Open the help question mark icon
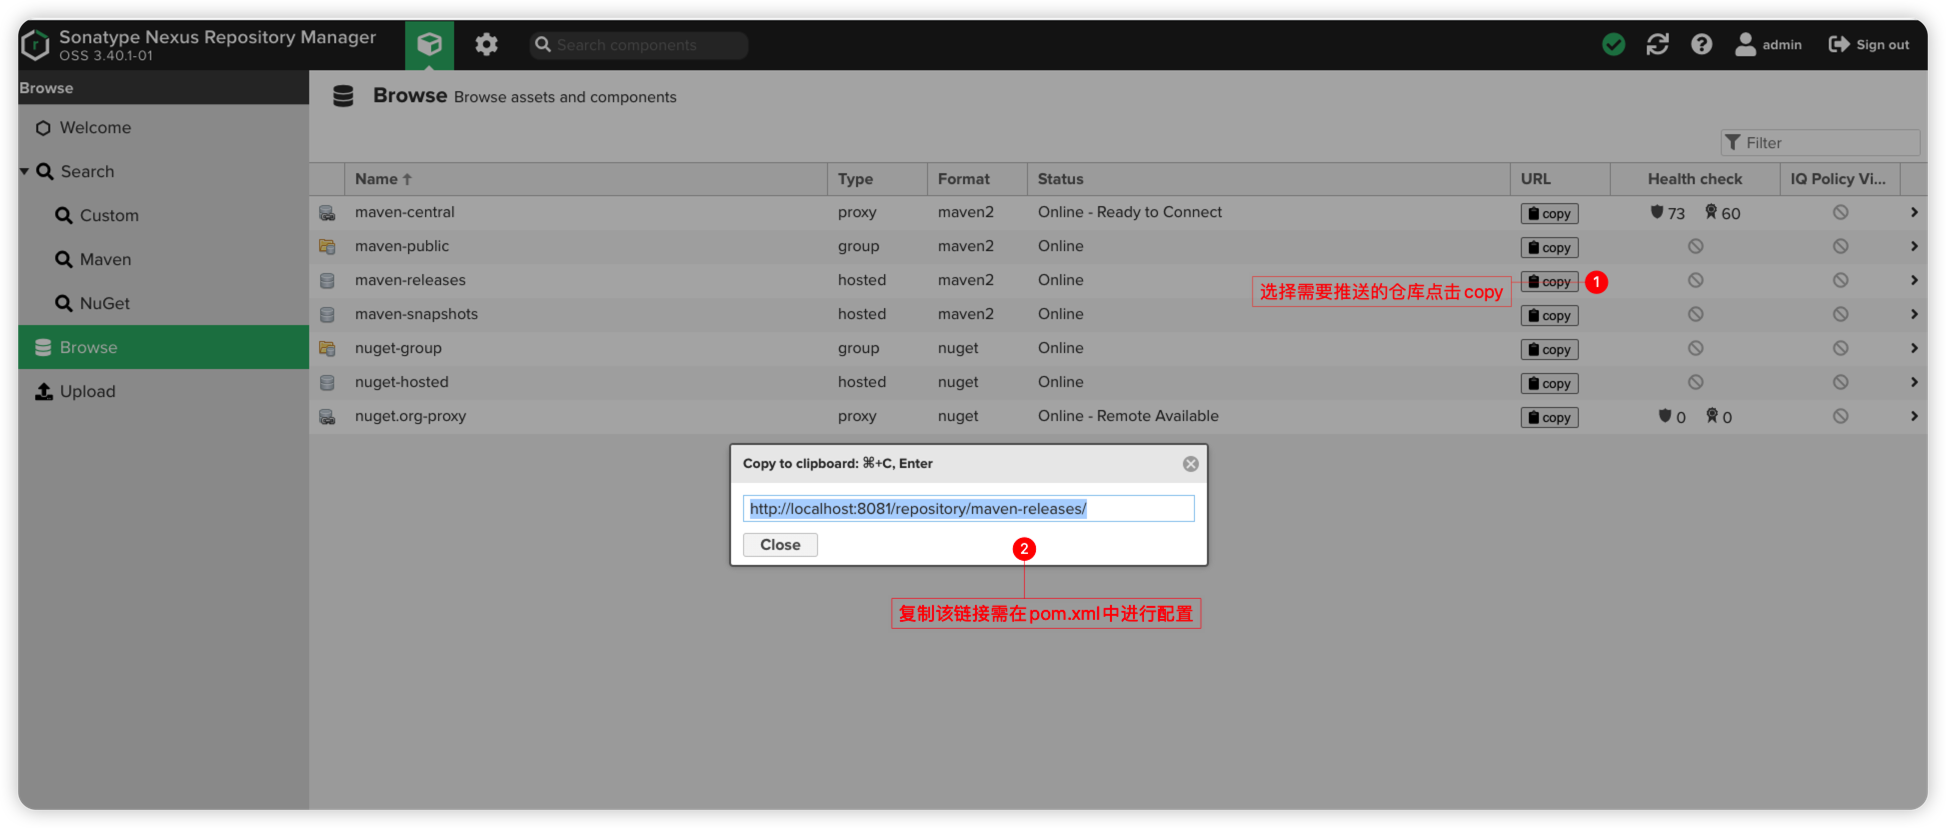 tap(1701, 44)
